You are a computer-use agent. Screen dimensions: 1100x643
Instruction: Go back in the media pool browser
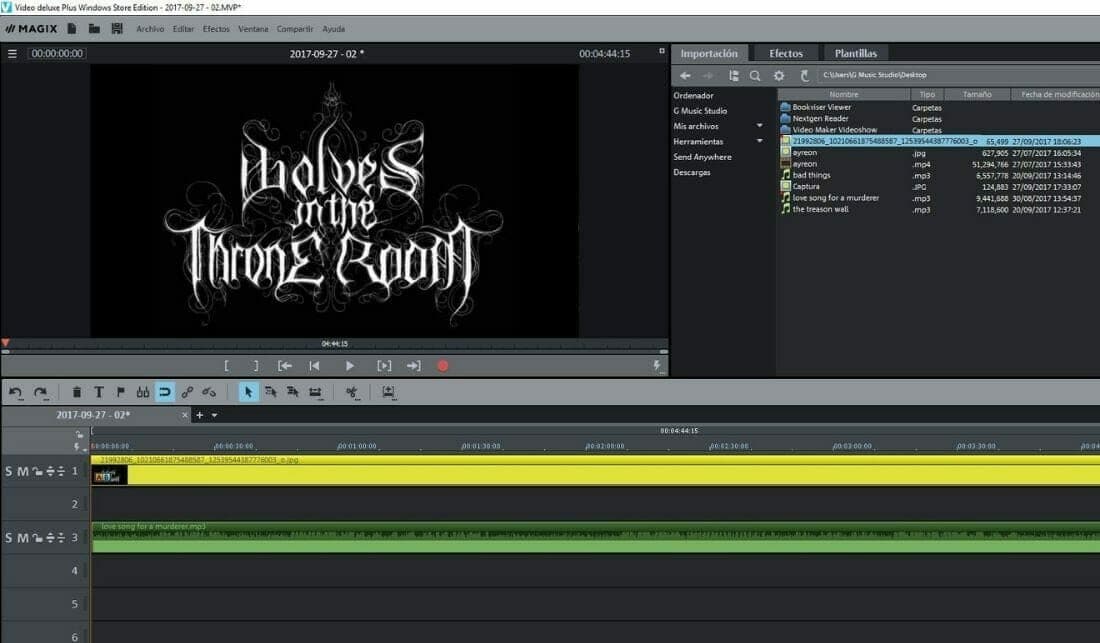(685, 76)
